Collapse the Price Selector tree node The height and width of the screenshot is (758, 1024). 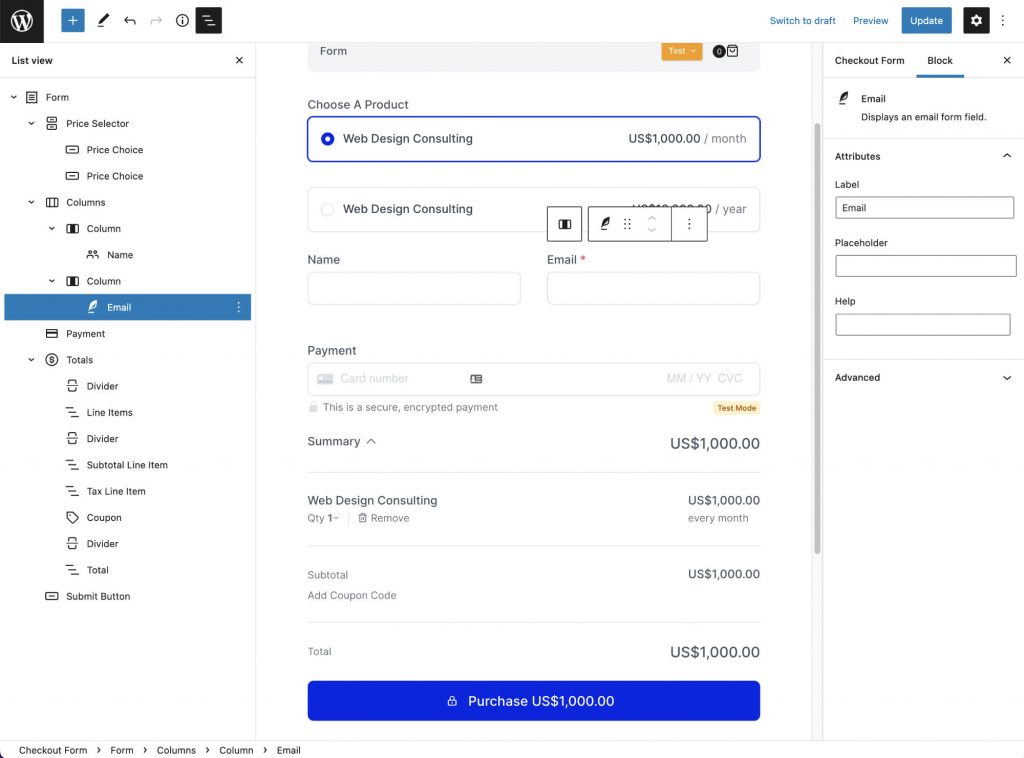[31, 124]
